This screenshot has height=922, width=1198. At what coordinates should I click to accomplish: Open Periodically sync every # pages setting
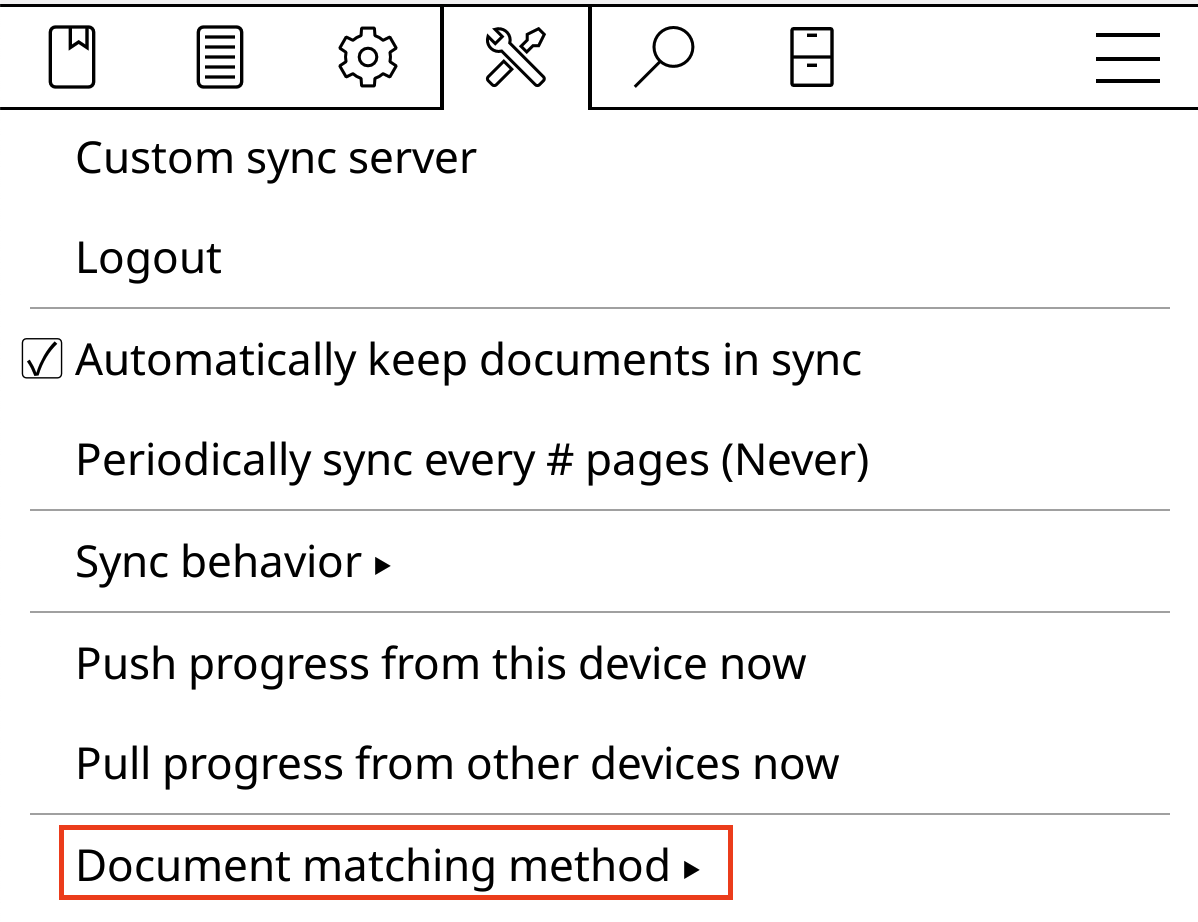[473, 459]
